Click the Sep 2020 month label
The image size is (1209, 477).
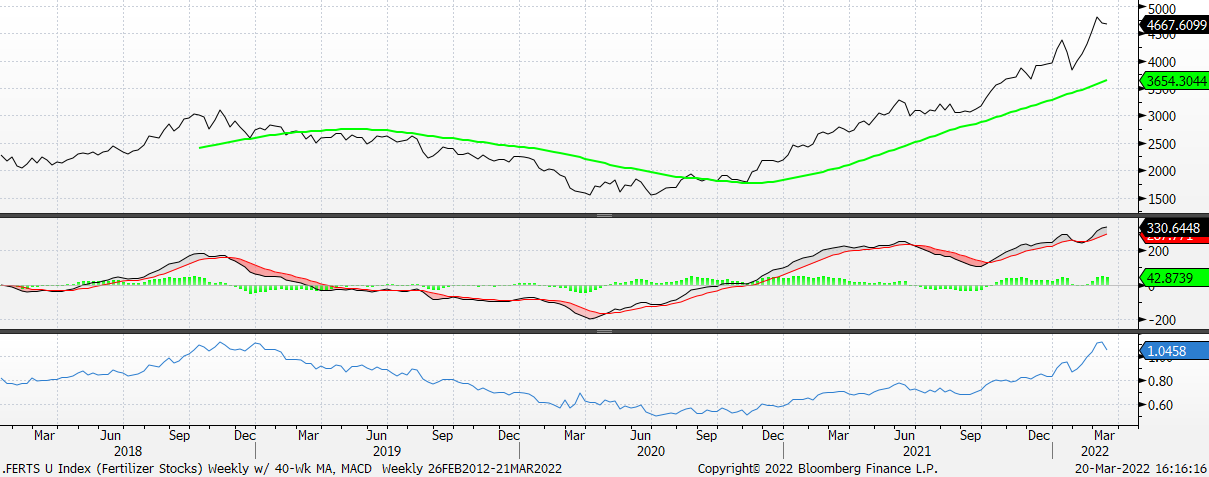(x=706, y=436)
